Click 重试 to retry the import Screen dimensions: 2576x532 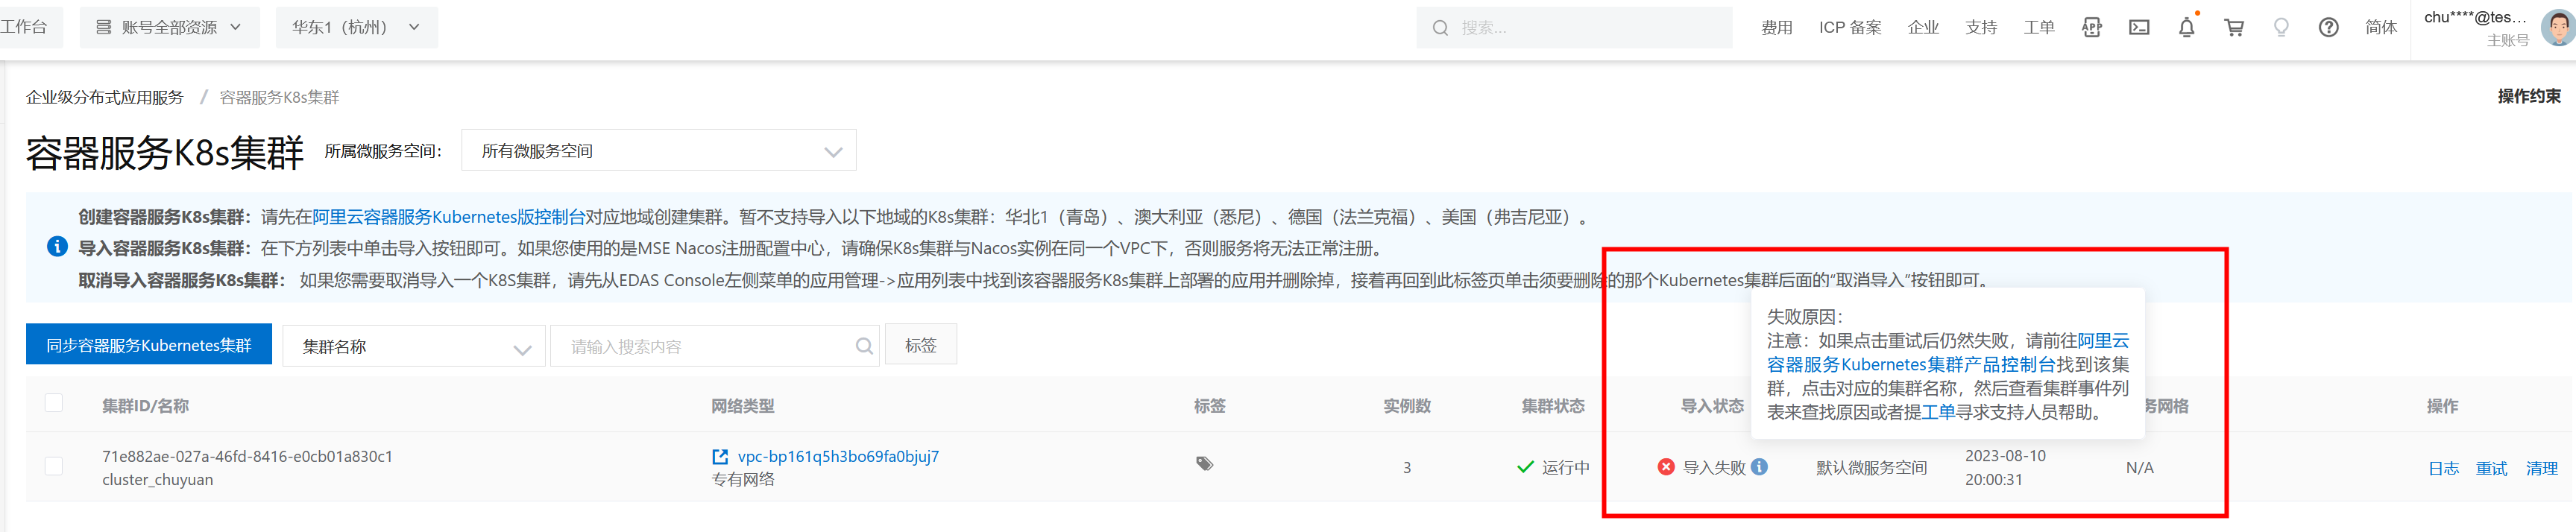click(x=2491, y=468)
